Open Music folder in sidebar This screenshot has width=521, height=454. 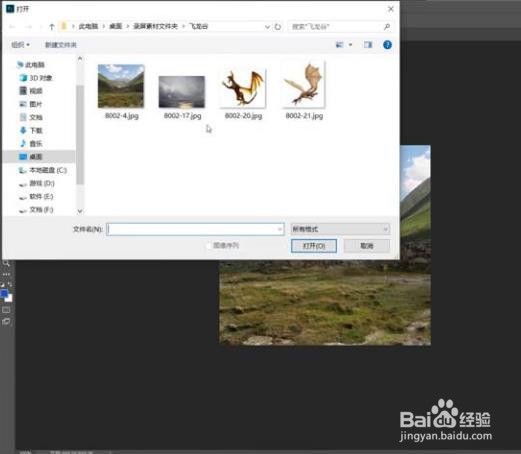click(x=31, y=144)
